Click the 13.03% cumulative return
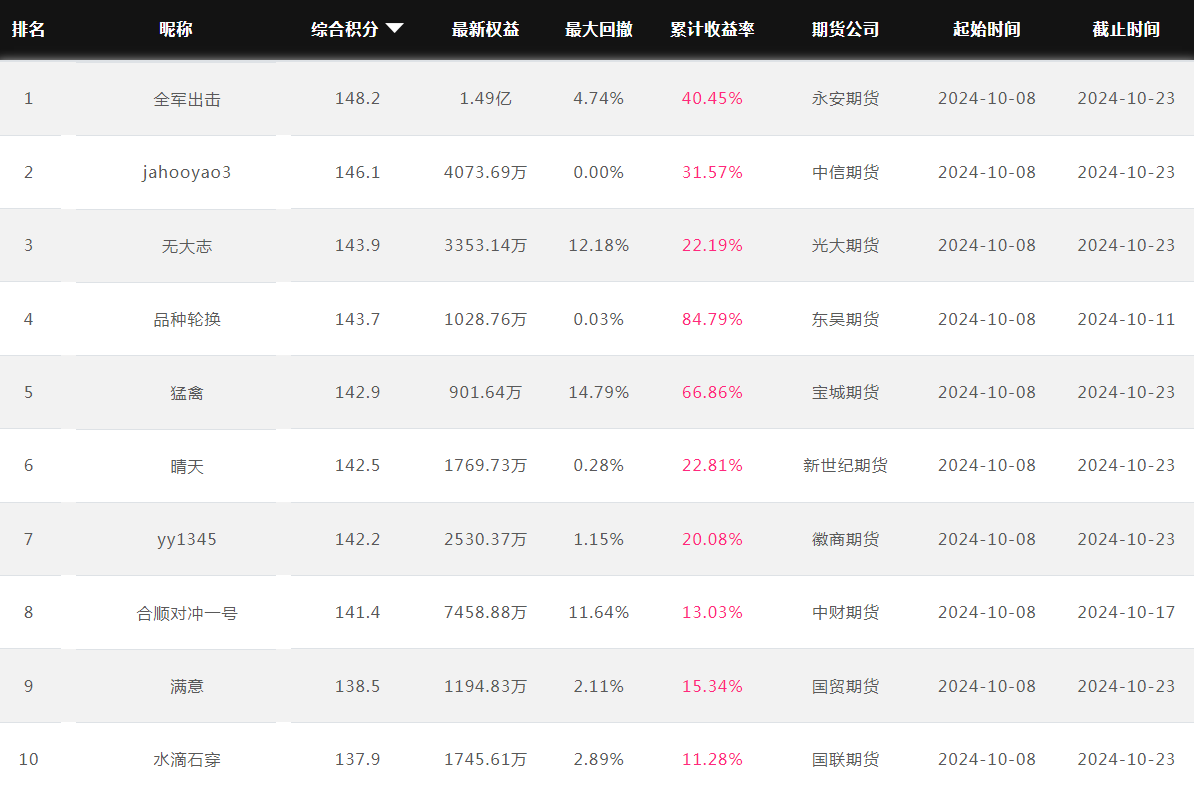Viewport: 1194px width, 795px height. [712, 612]
